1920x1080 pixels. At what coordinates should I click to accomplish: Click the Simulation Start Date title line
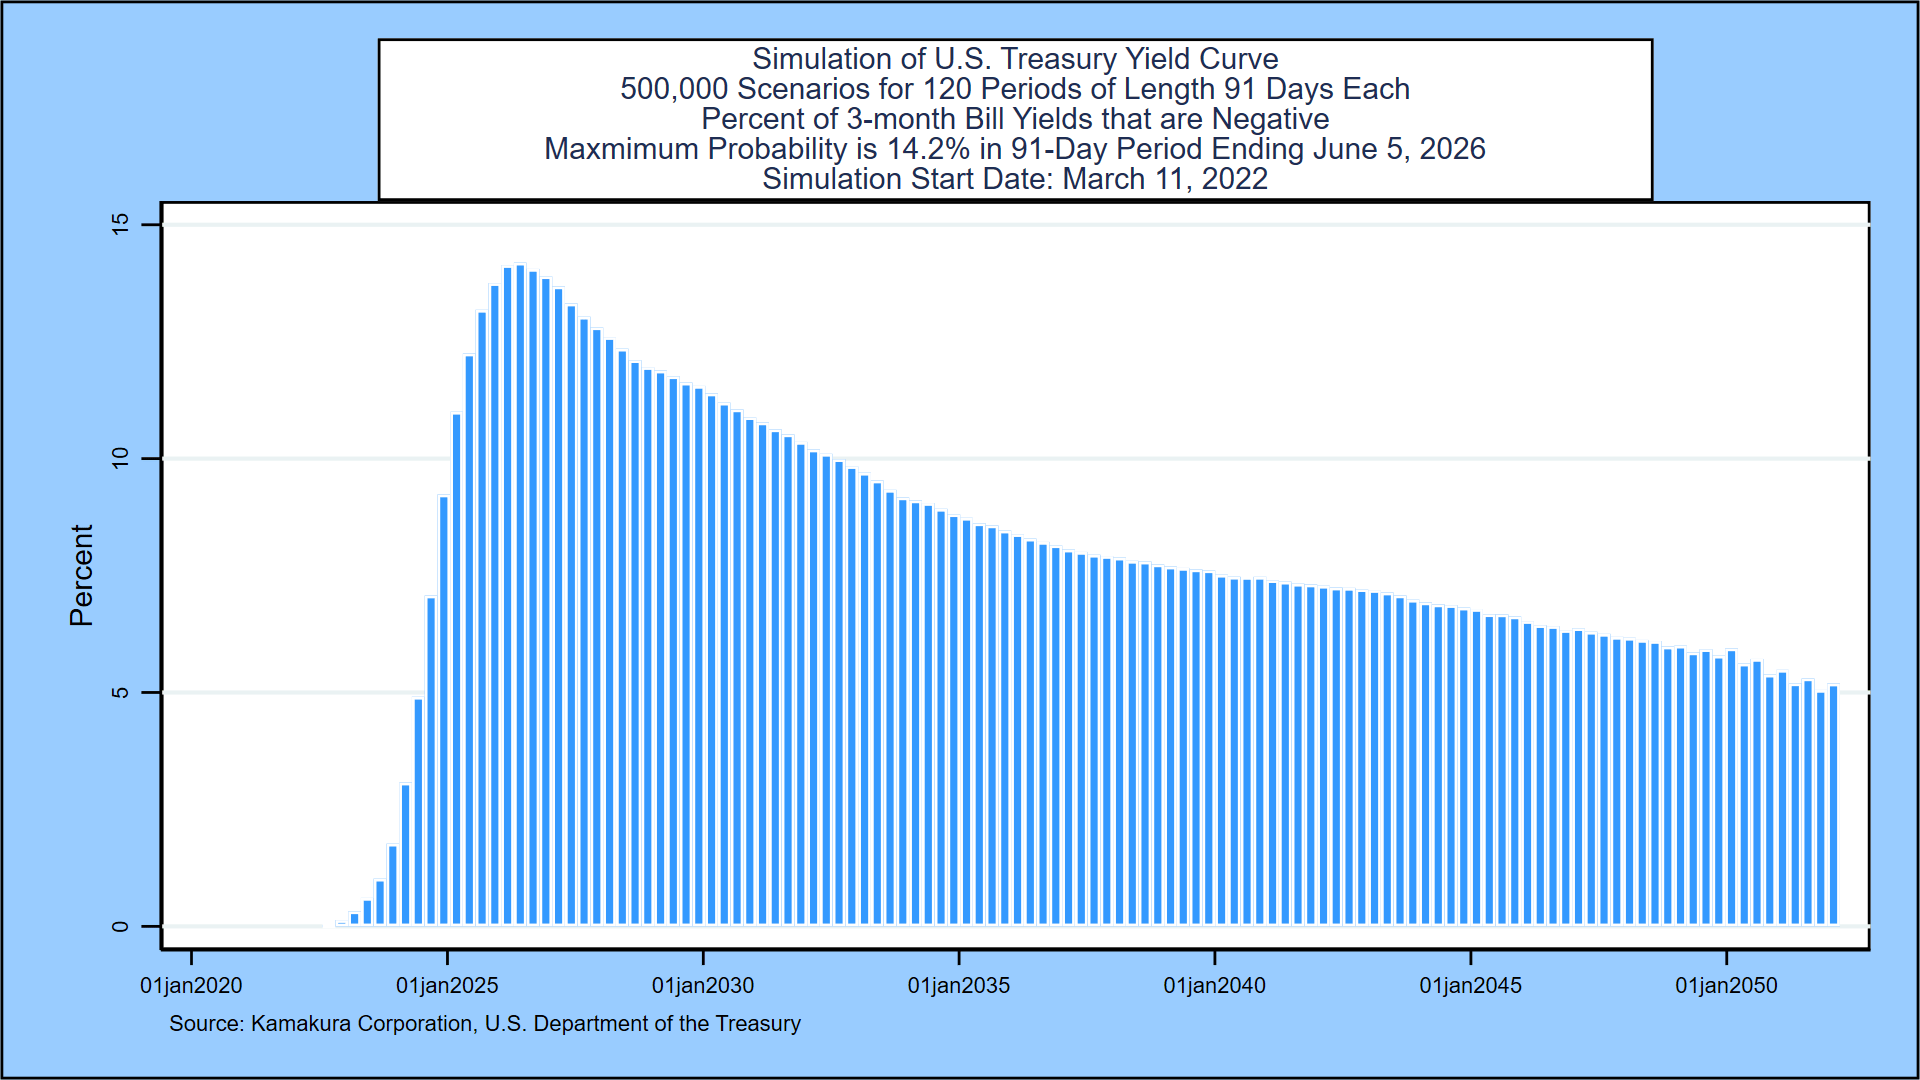(1014, 179)
